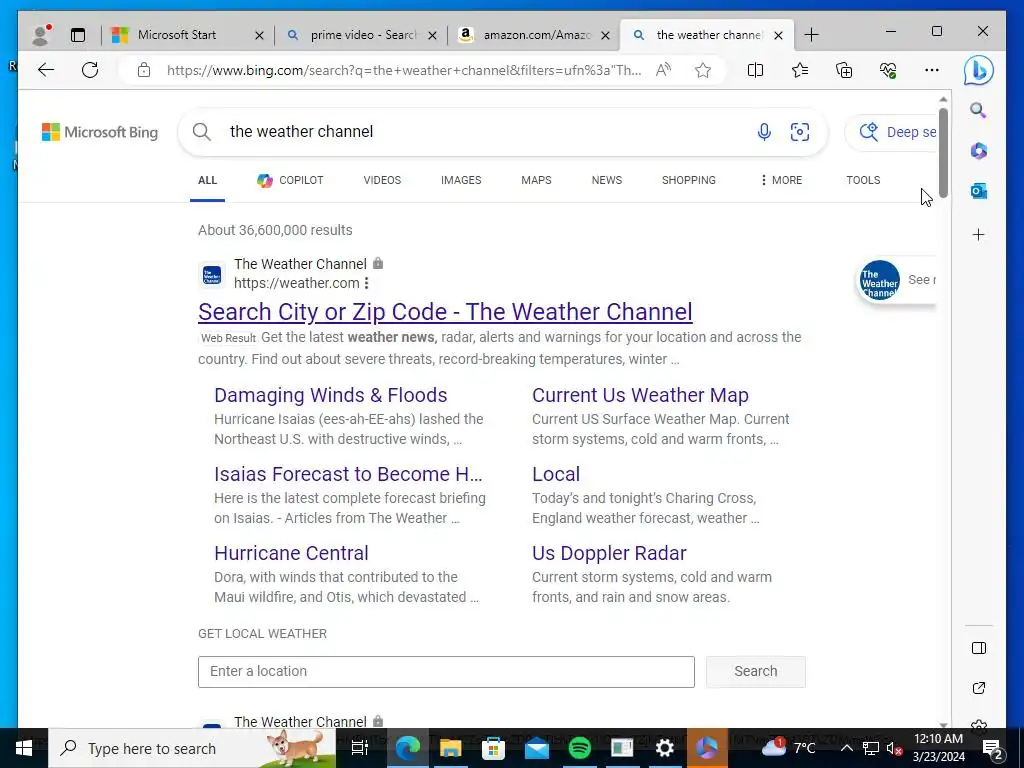Select the COPILOT search tab
Image resolution: width=1024 pixels, height=768 pixels.
(x=290, y=180)
